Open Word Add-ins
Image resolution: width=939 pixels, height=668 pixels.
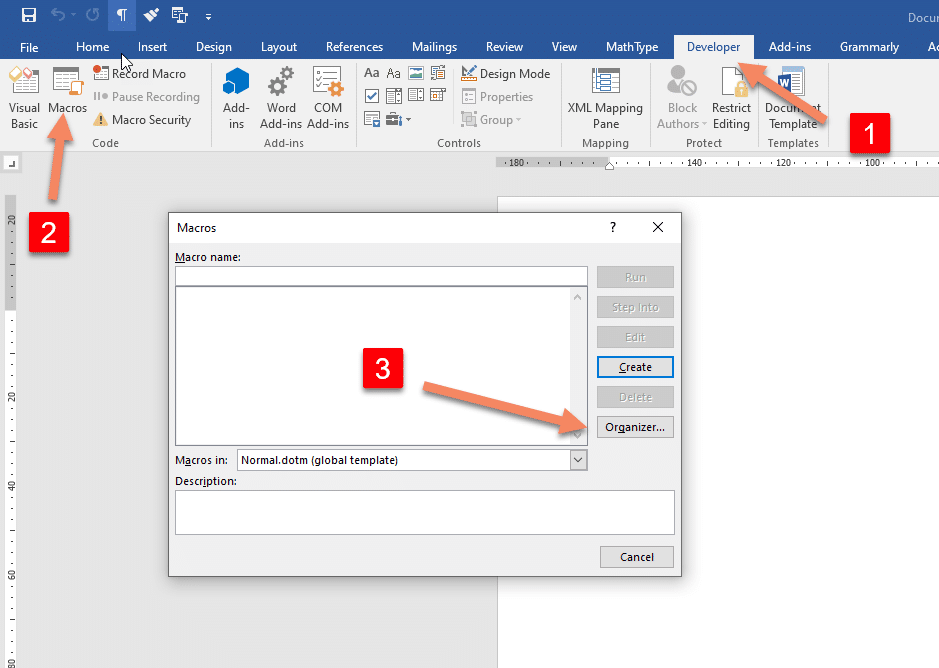tap(281, 98)
